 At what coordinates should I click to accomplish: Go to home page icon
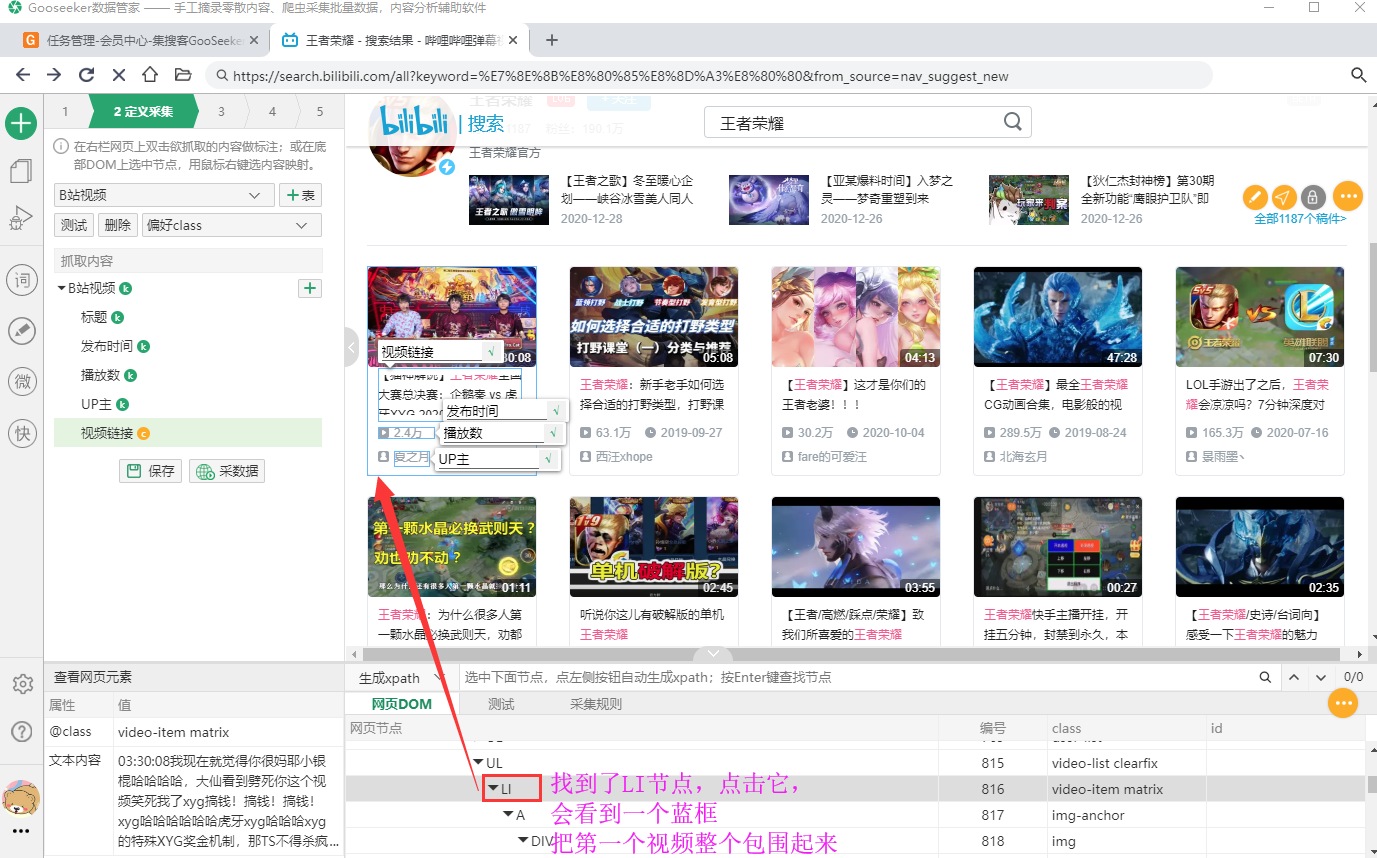click(x=150, y=75)
